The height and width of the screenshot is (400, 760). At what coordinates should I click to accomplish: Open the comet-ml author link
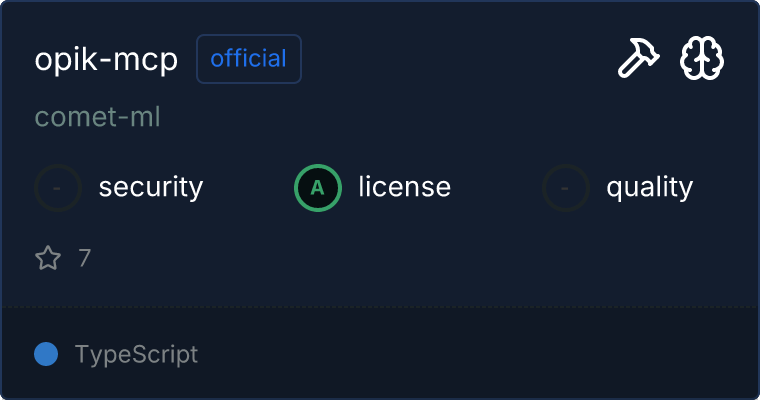(98, 117)
